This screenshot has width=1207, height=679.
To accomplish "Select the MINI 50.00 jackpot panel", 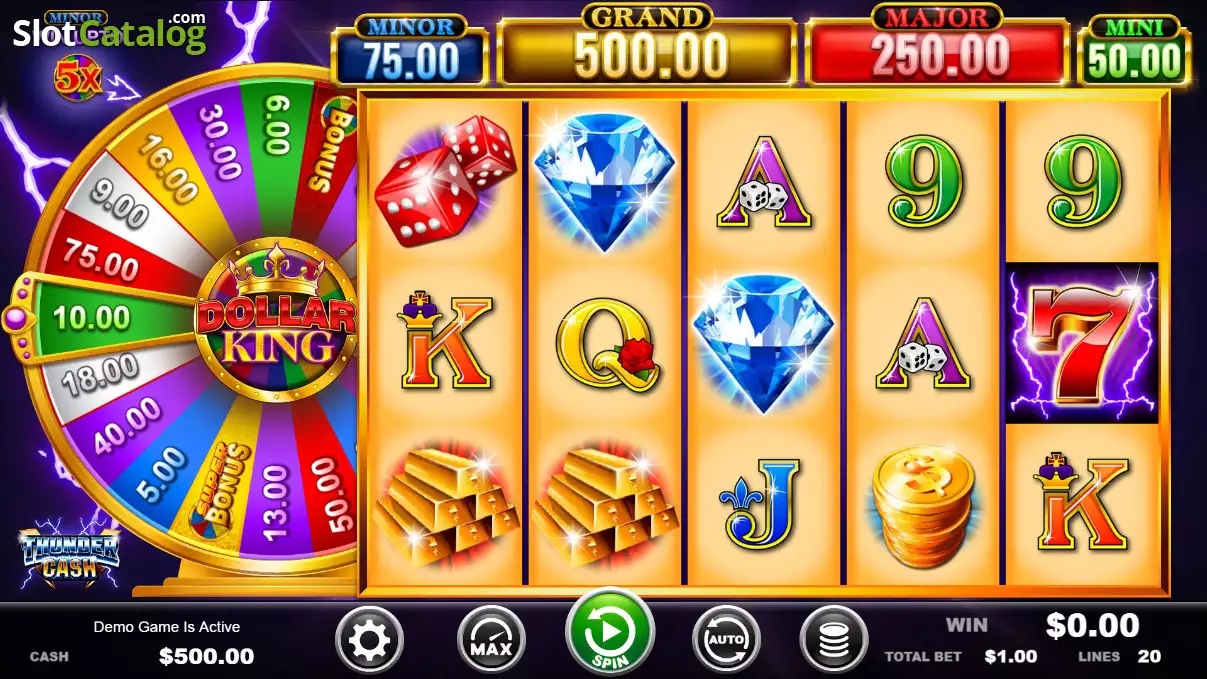I will (1134, 50).
